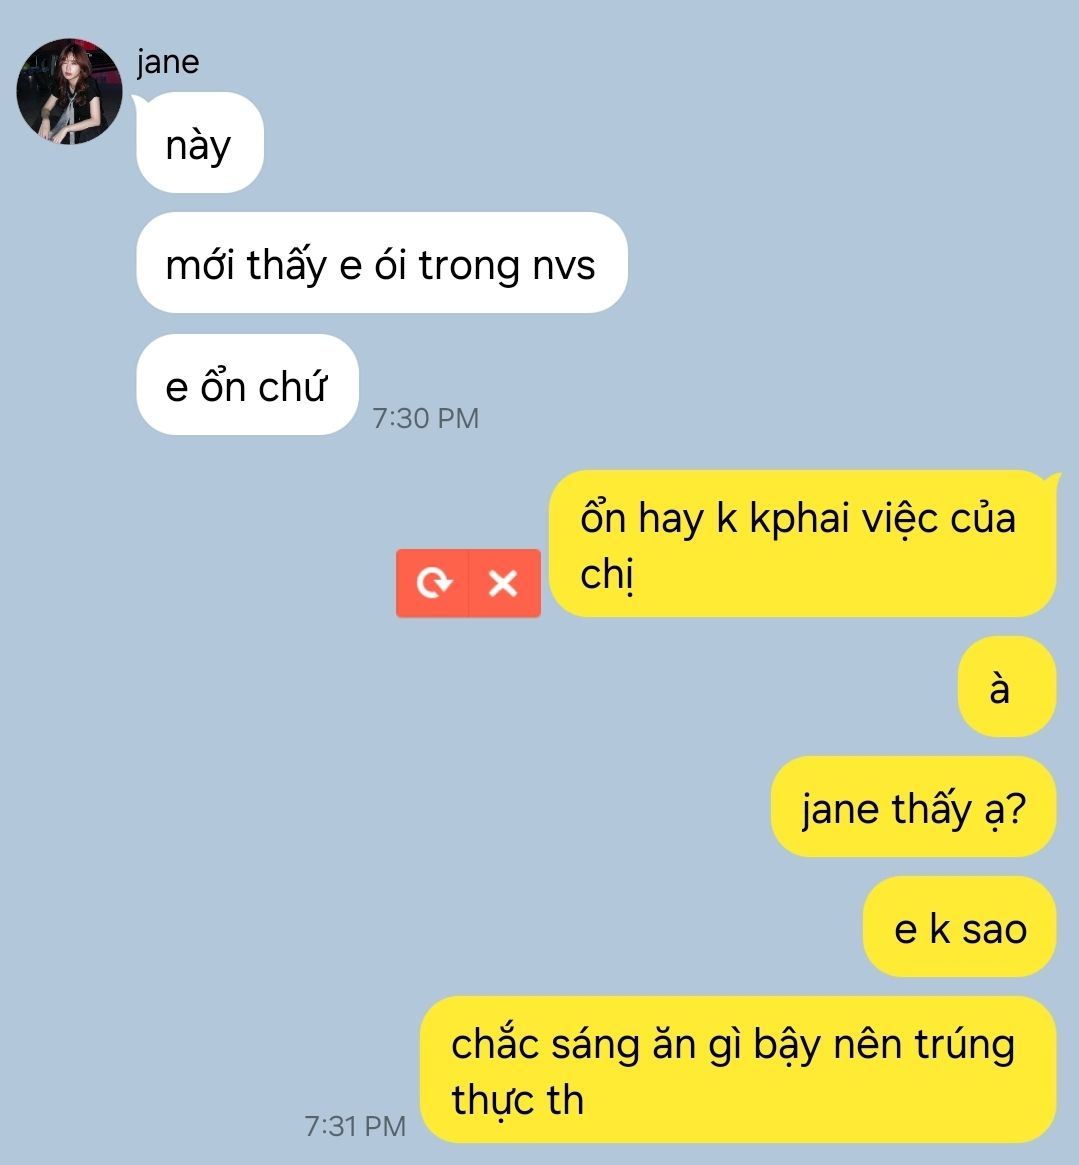The height and width of the screenshot is (1165, 1079).
Task: Select the yellow 'ổn hay k kphai việc của chị' bubble
Action: [x=803, y=544]
